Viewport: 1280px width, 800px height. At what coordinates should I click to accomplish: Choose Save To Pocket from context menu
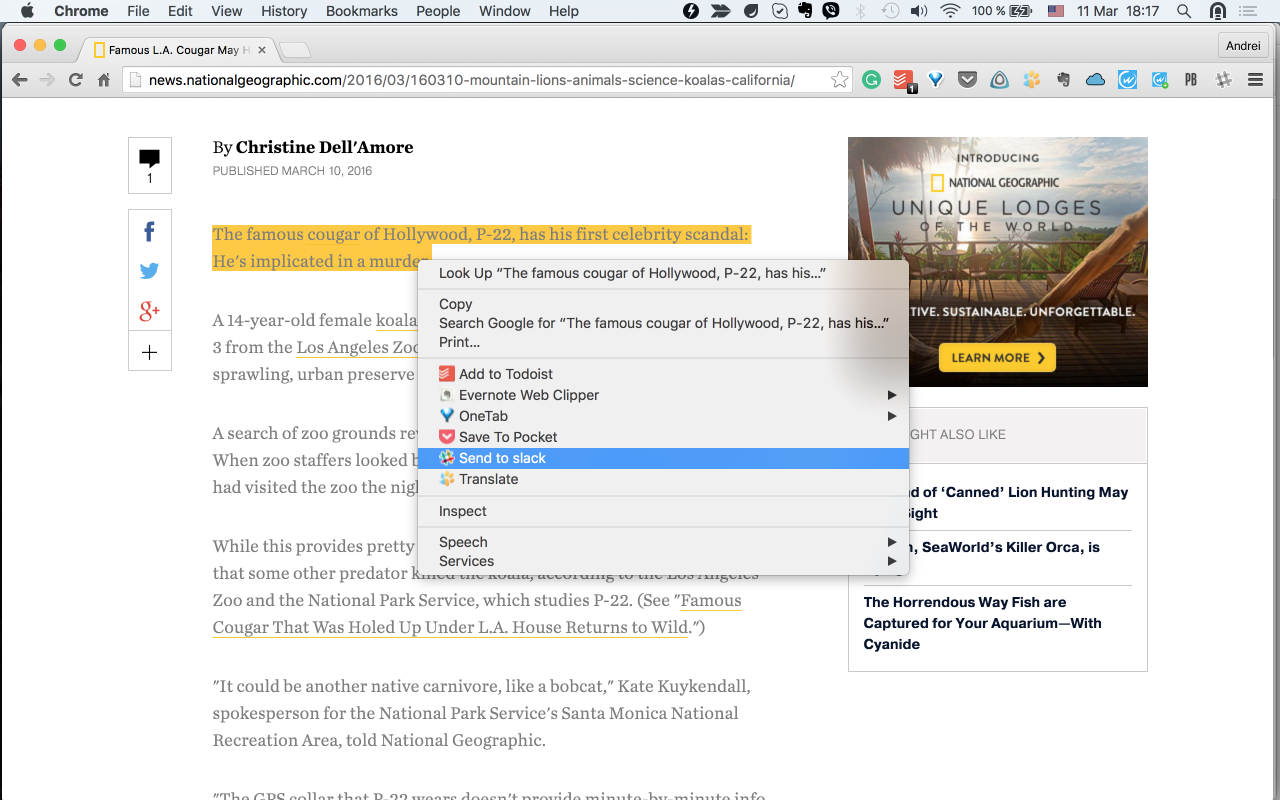pyautogui.click(x=507, y=437)
